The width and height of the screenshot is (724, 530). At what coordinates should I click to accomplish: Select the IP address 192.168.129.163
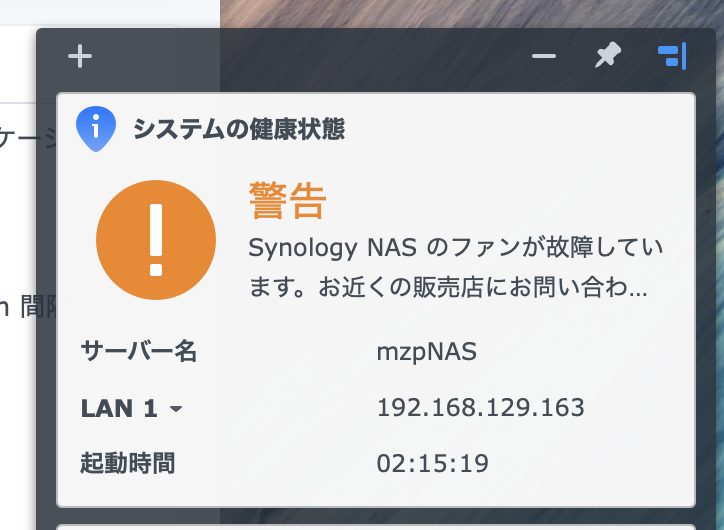(481, 408)
